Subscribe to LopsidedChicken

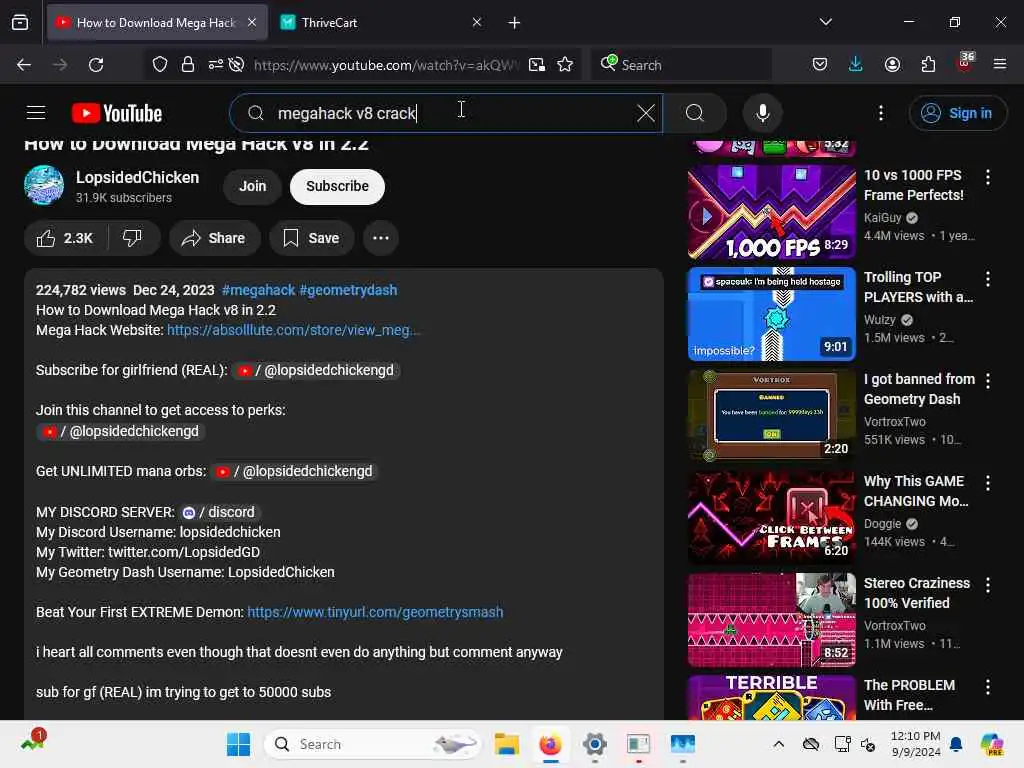coord(337,186)
